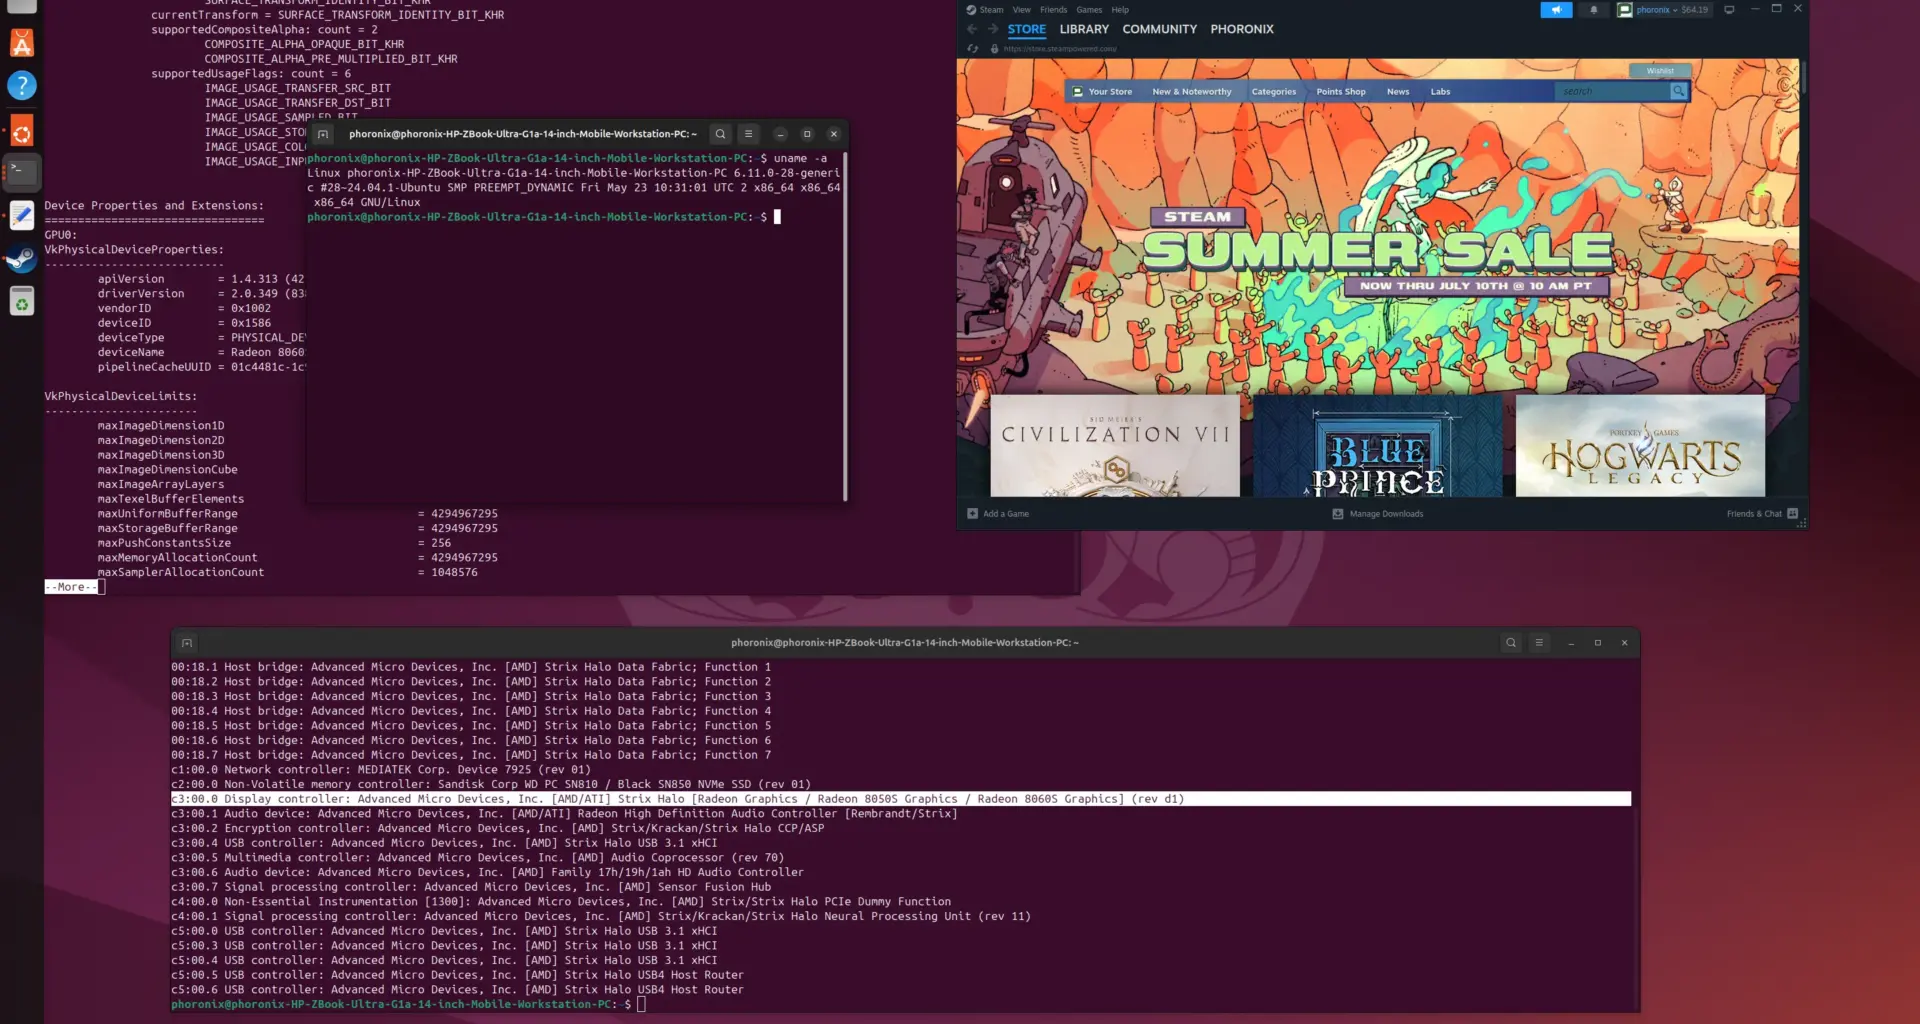Click the Manage Downloads icon
This screenshot has width=1920, height=1024.
tap(1337, 514)
